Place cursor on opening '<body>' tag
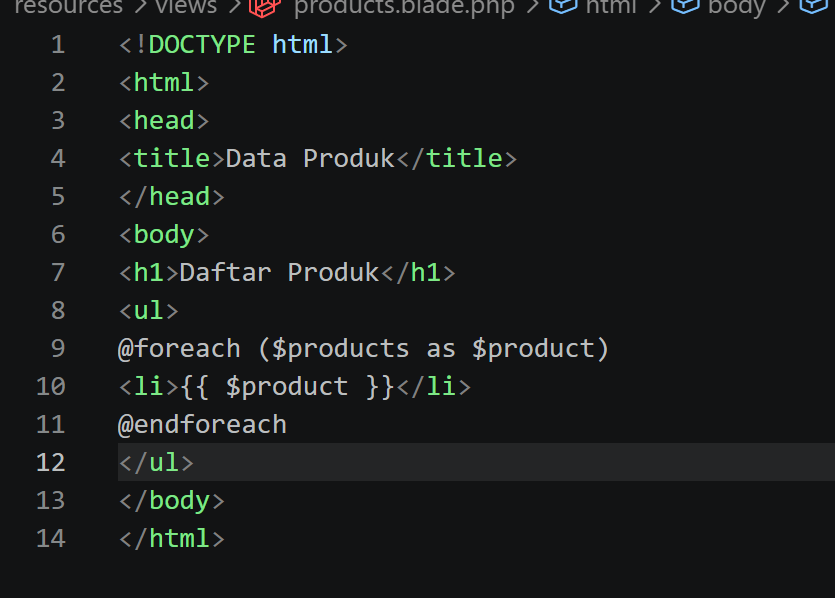The image size is (835, 598). pyautogui.click(x=164, y=235)
